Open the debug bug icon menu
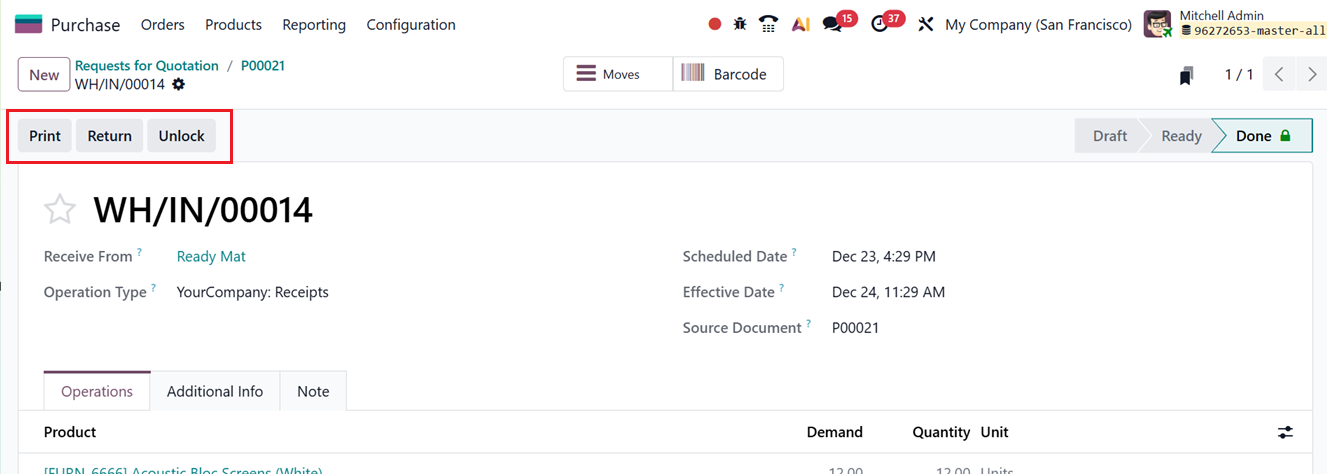1327x474 pixels. coord(740,24)
